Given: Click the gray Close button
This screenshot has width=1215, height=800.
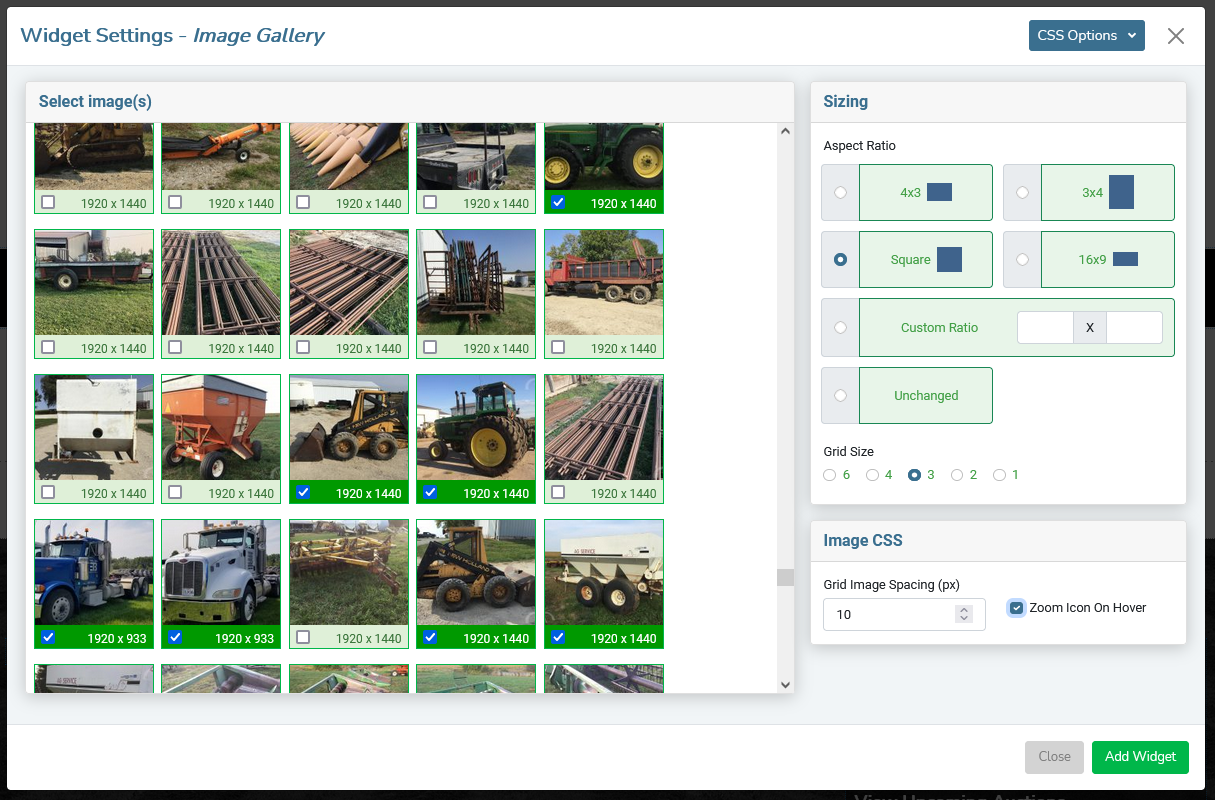Looking at the screenshot, I should [x=1054, y=757].
